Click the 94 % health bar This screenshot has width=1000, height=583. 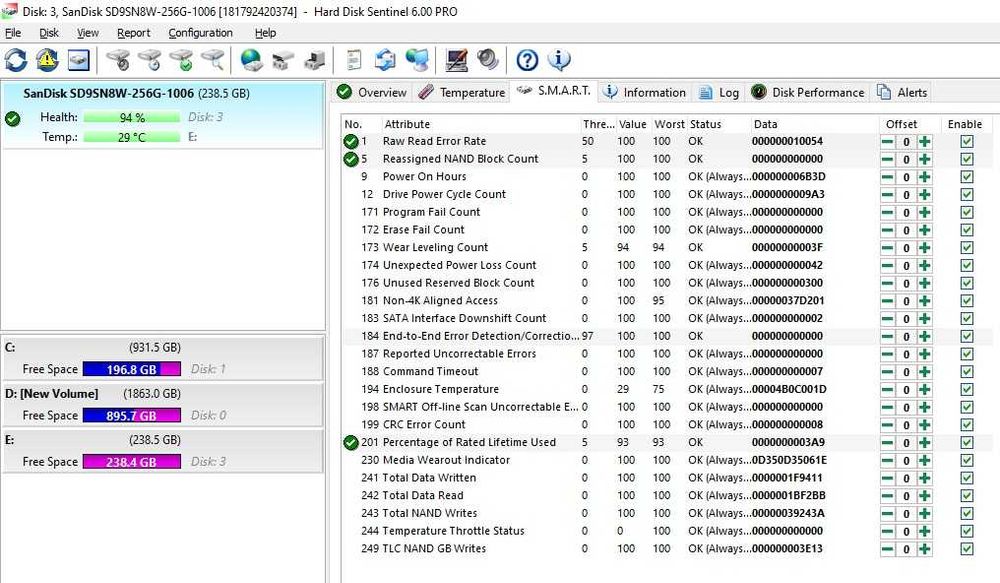click(131, 117)
